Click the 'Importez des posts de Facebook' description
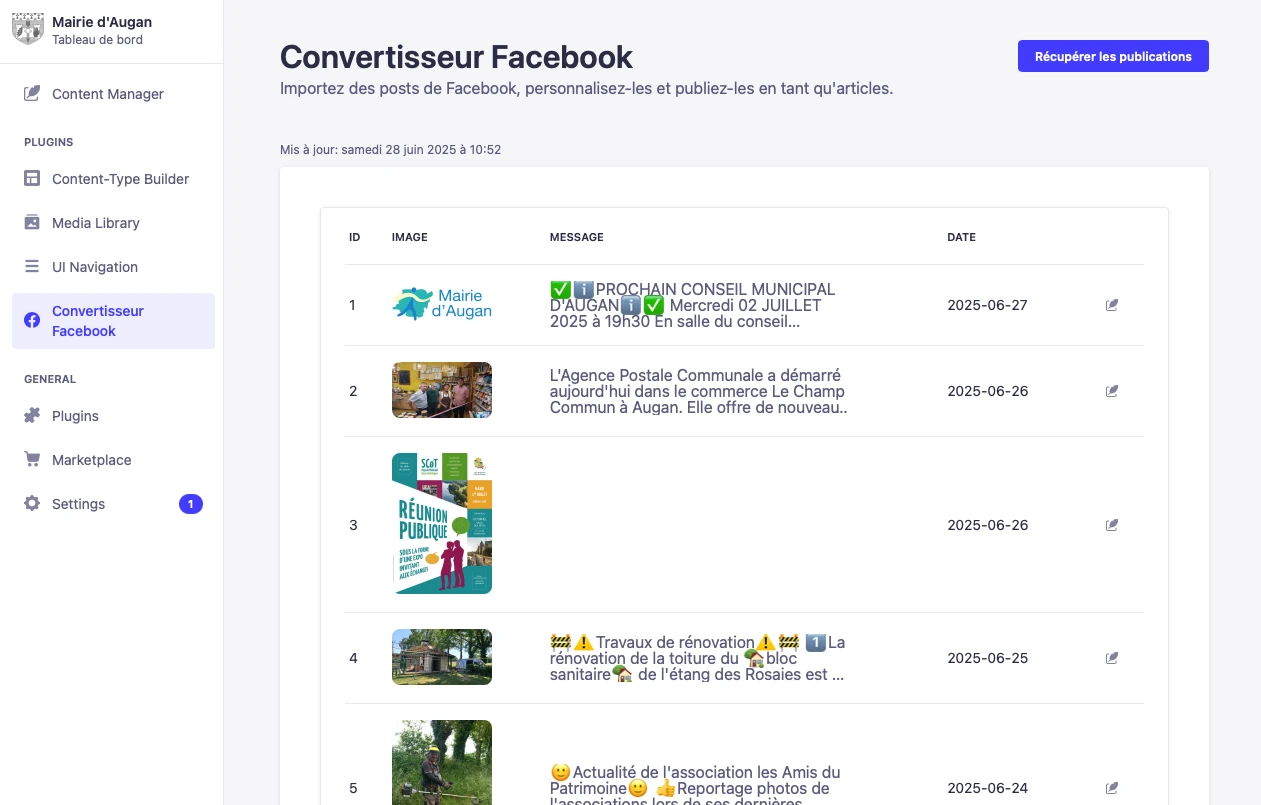 [x=586, y=88]
